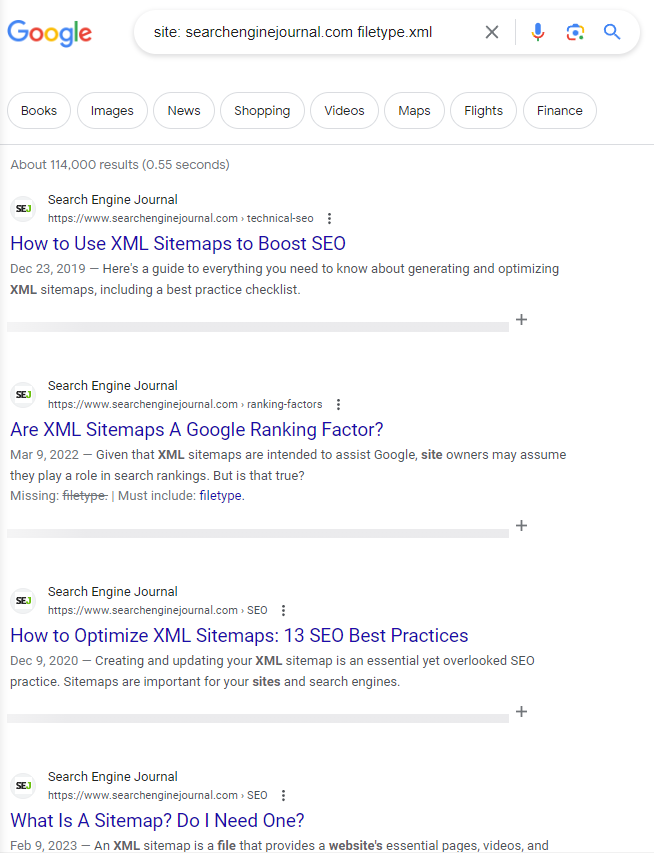Start voice search with microphone icon
The height and width of the screenshot is (853, 654).
538,32
